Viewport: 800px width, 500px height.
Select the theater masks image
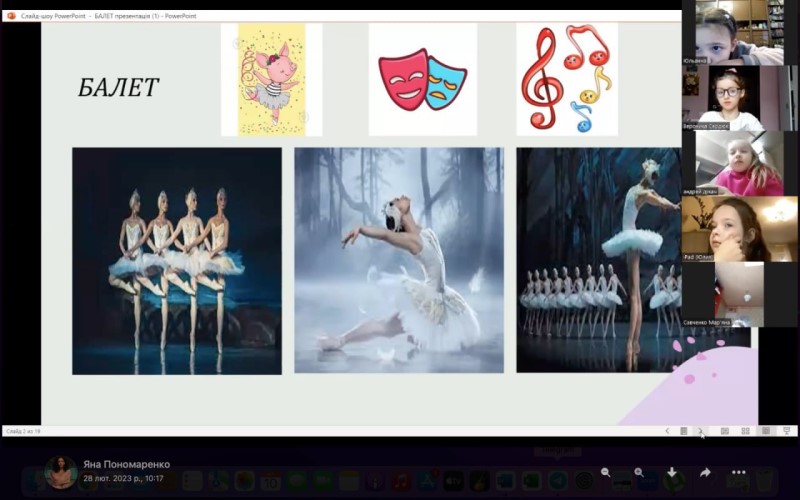point(423,80)
